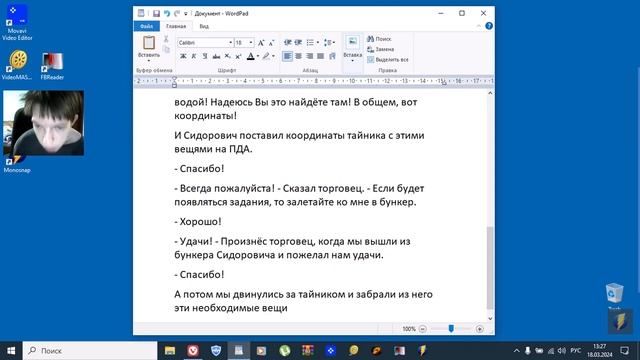Viewport: 640px width, 360px height.
Task: Click Выделить все to select all
Action: click(x=388, y=60)
